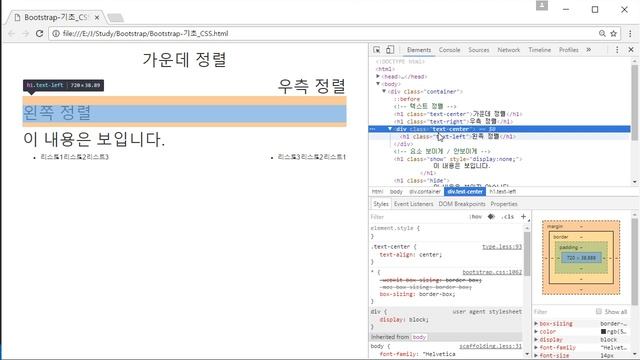Open the DevTools three-dot menu
This screenshot has width=640, height=360.
pyautogui.click(x=617, y=50)
